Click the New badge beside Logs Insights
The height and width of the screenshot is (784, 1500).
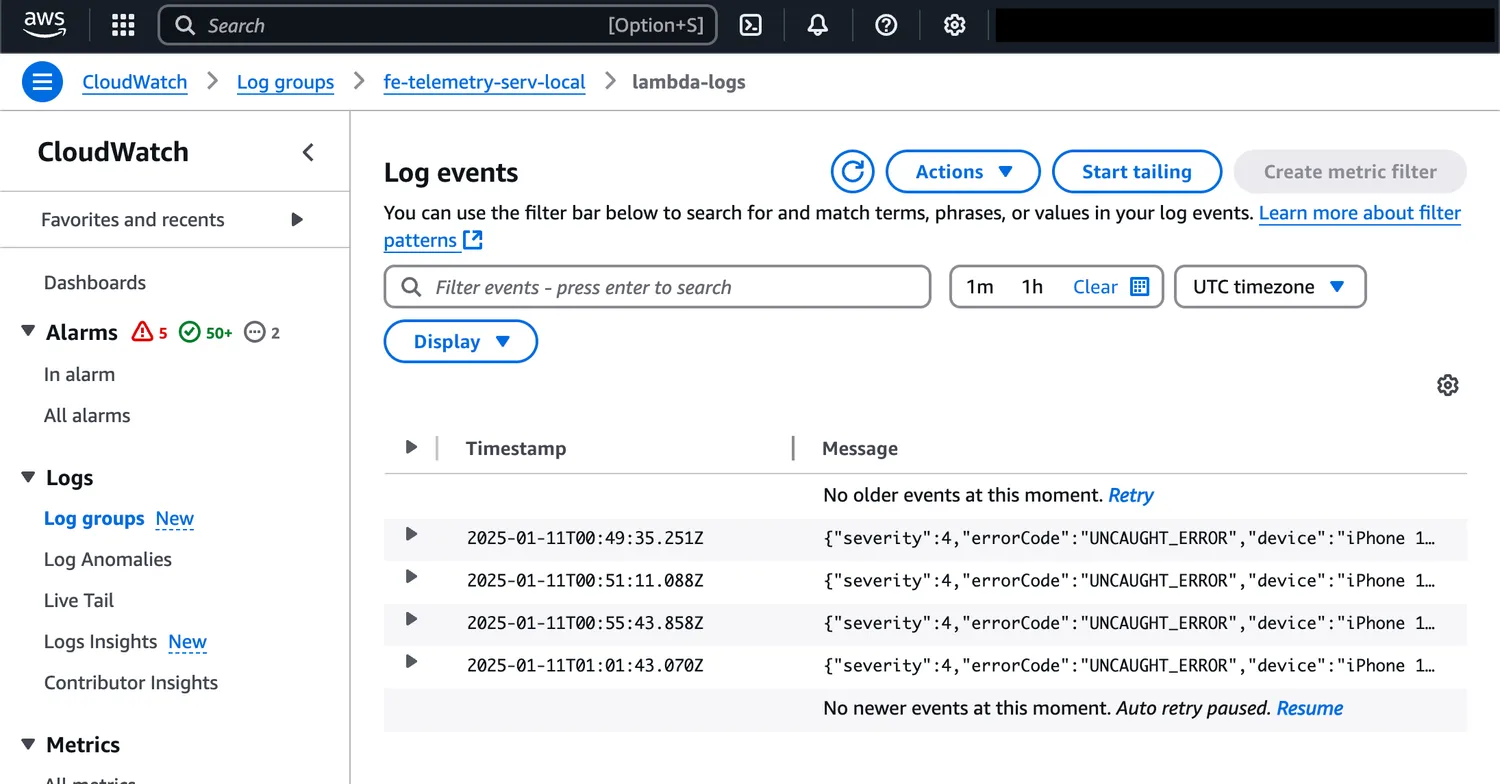(187, 642)
